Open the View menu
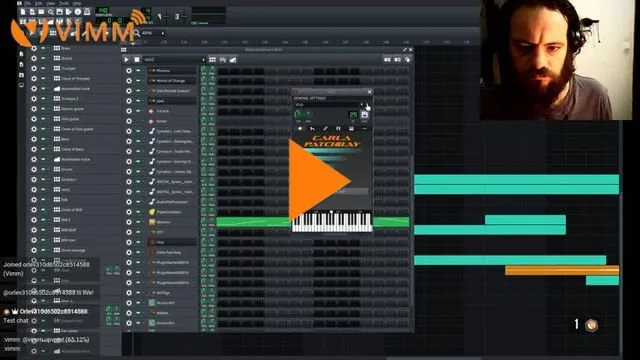640x360 pixels. [51, 3]
